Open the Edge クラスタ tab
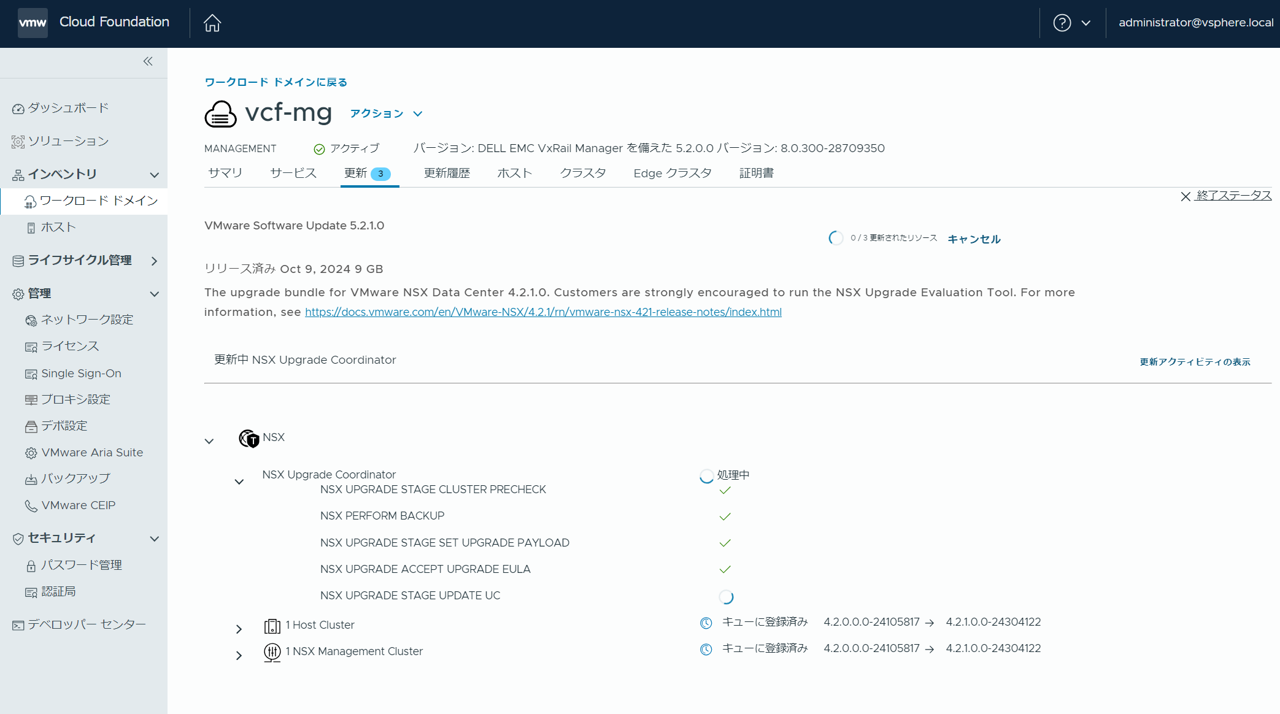Viewport: 1280px width, 714px height. point(672,173)
